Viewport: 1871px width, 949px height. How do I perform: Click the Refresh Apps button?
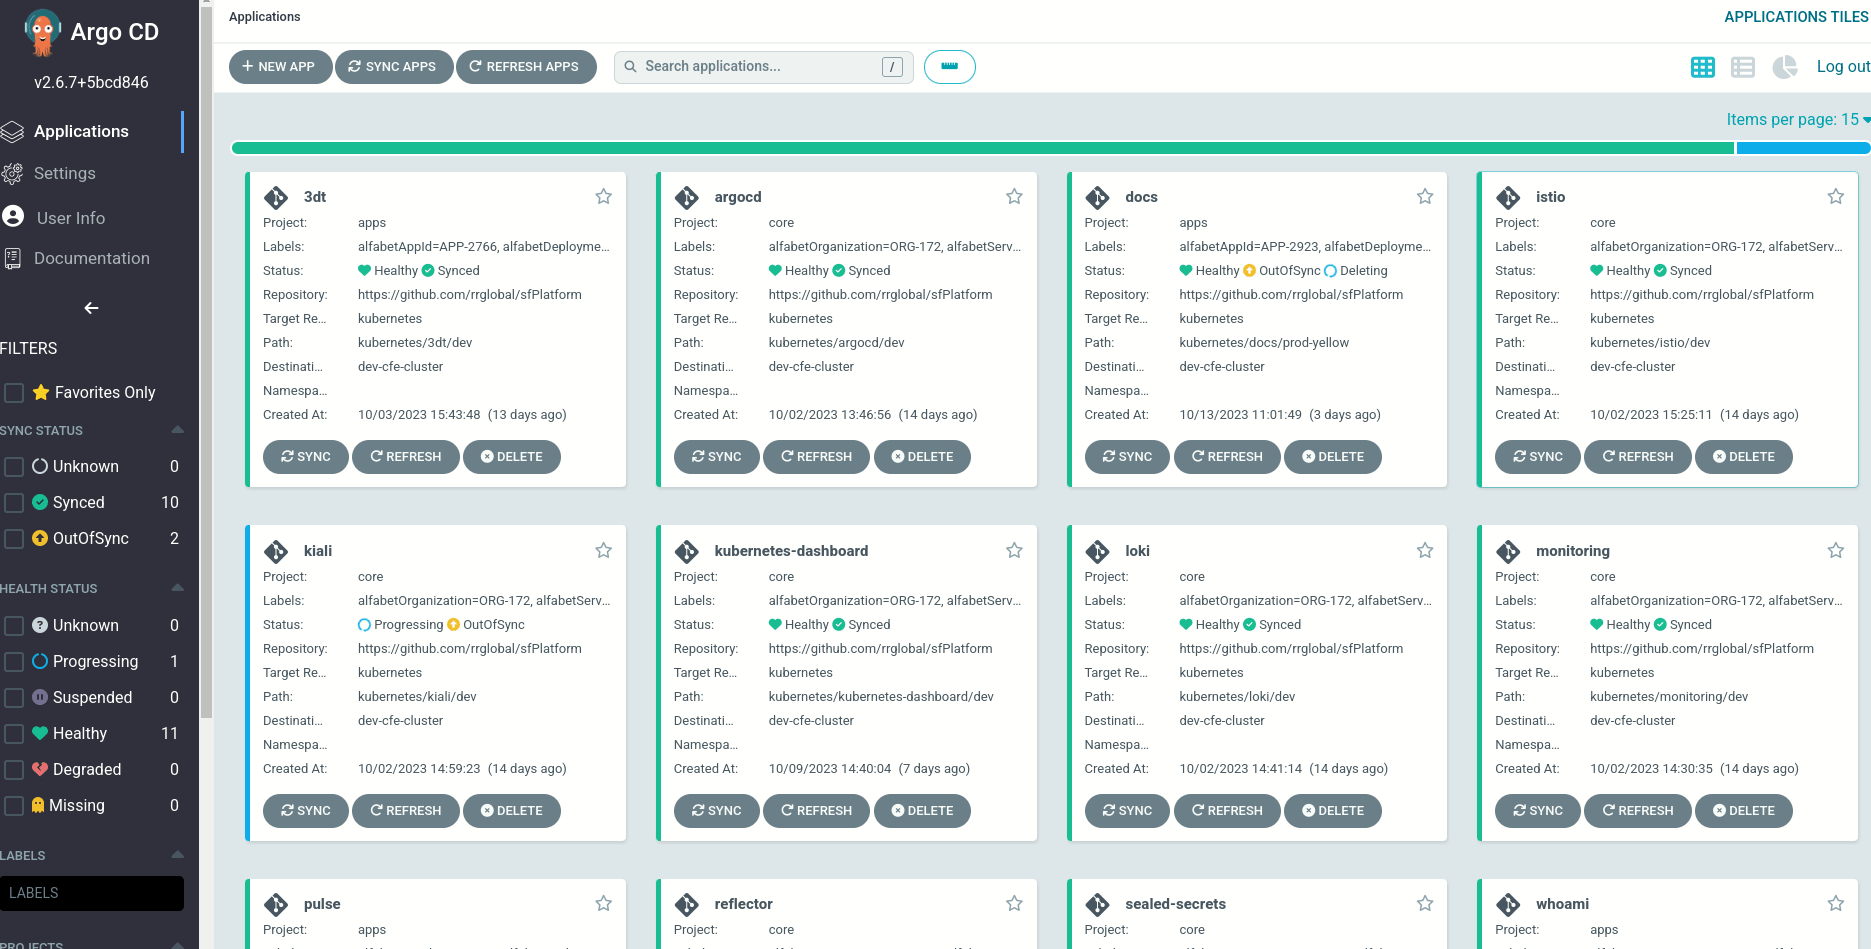526,67
